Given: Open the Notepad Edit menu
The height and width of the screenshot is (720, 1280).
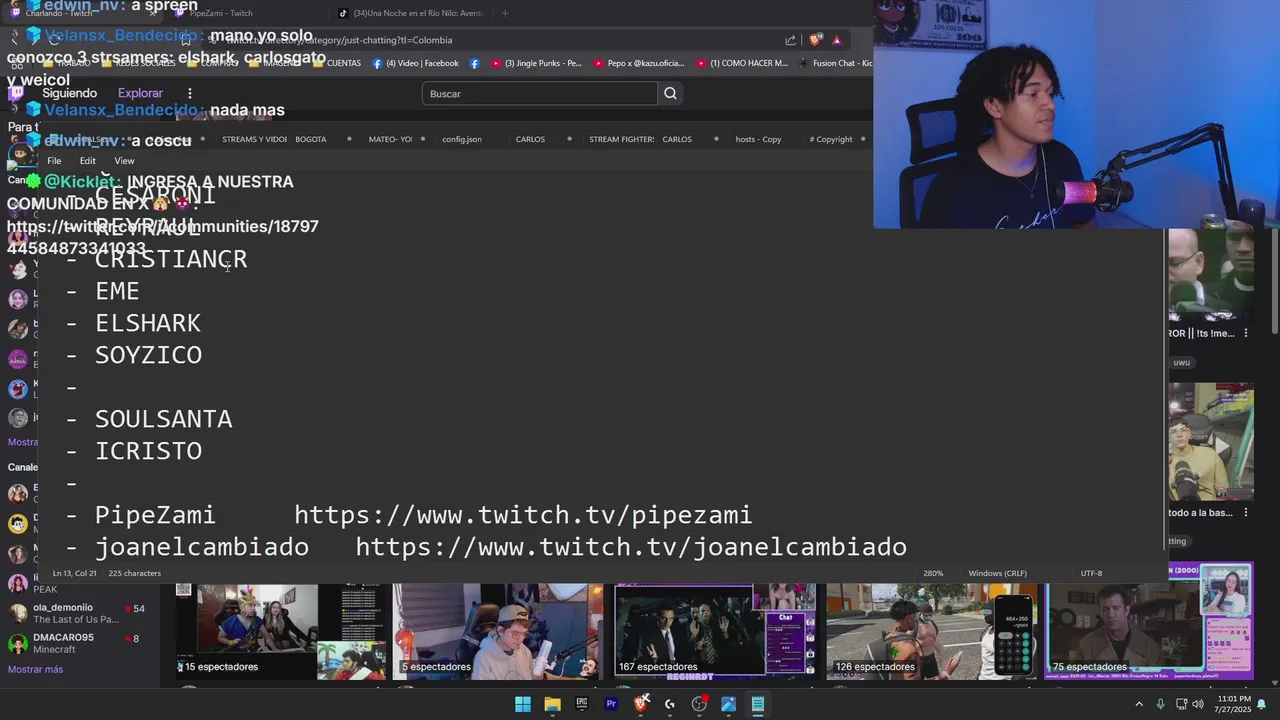Looking at the screenshot, I should pos(88,161).
